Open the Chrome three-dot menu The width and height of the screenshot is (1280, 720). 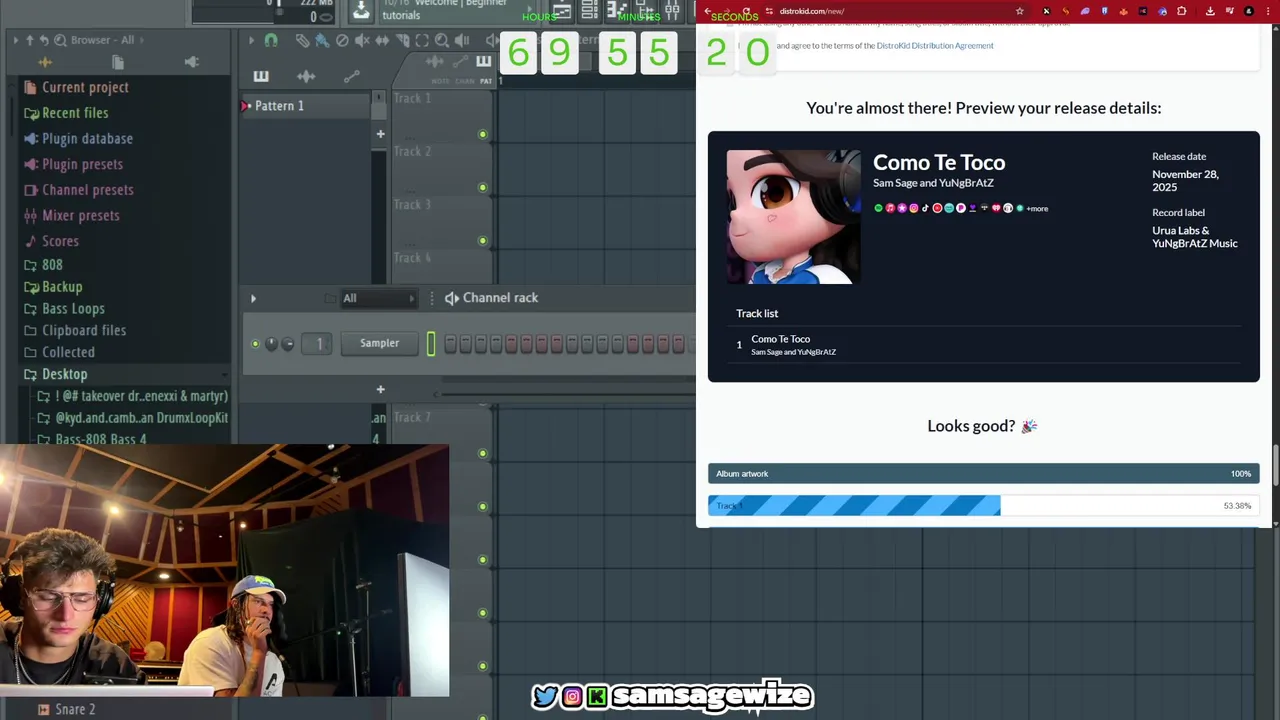tap(1268, 11)
